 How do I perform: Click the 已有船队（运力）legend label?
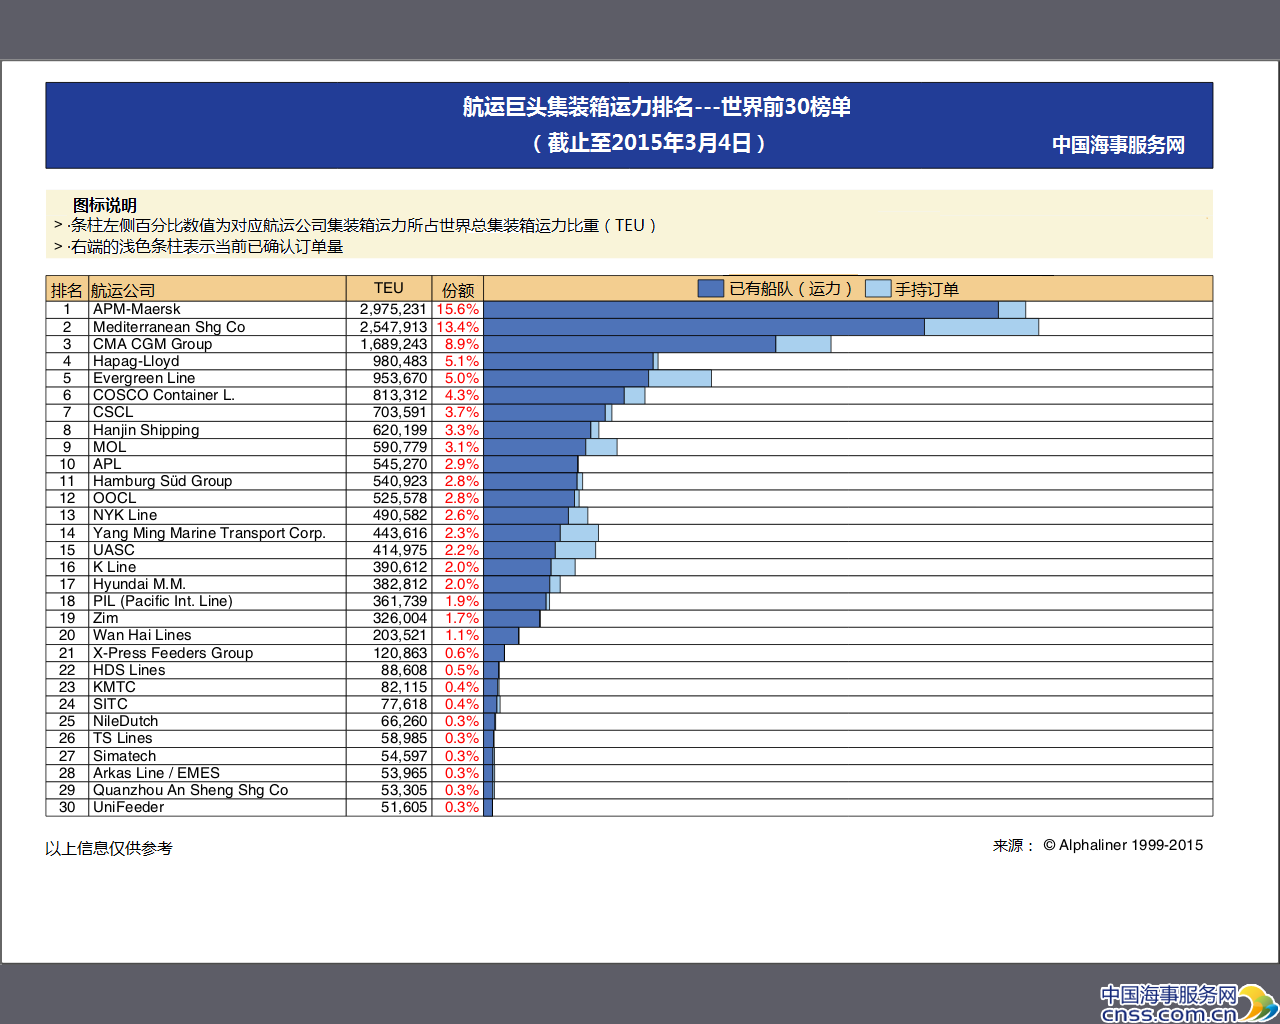[790, 289]
